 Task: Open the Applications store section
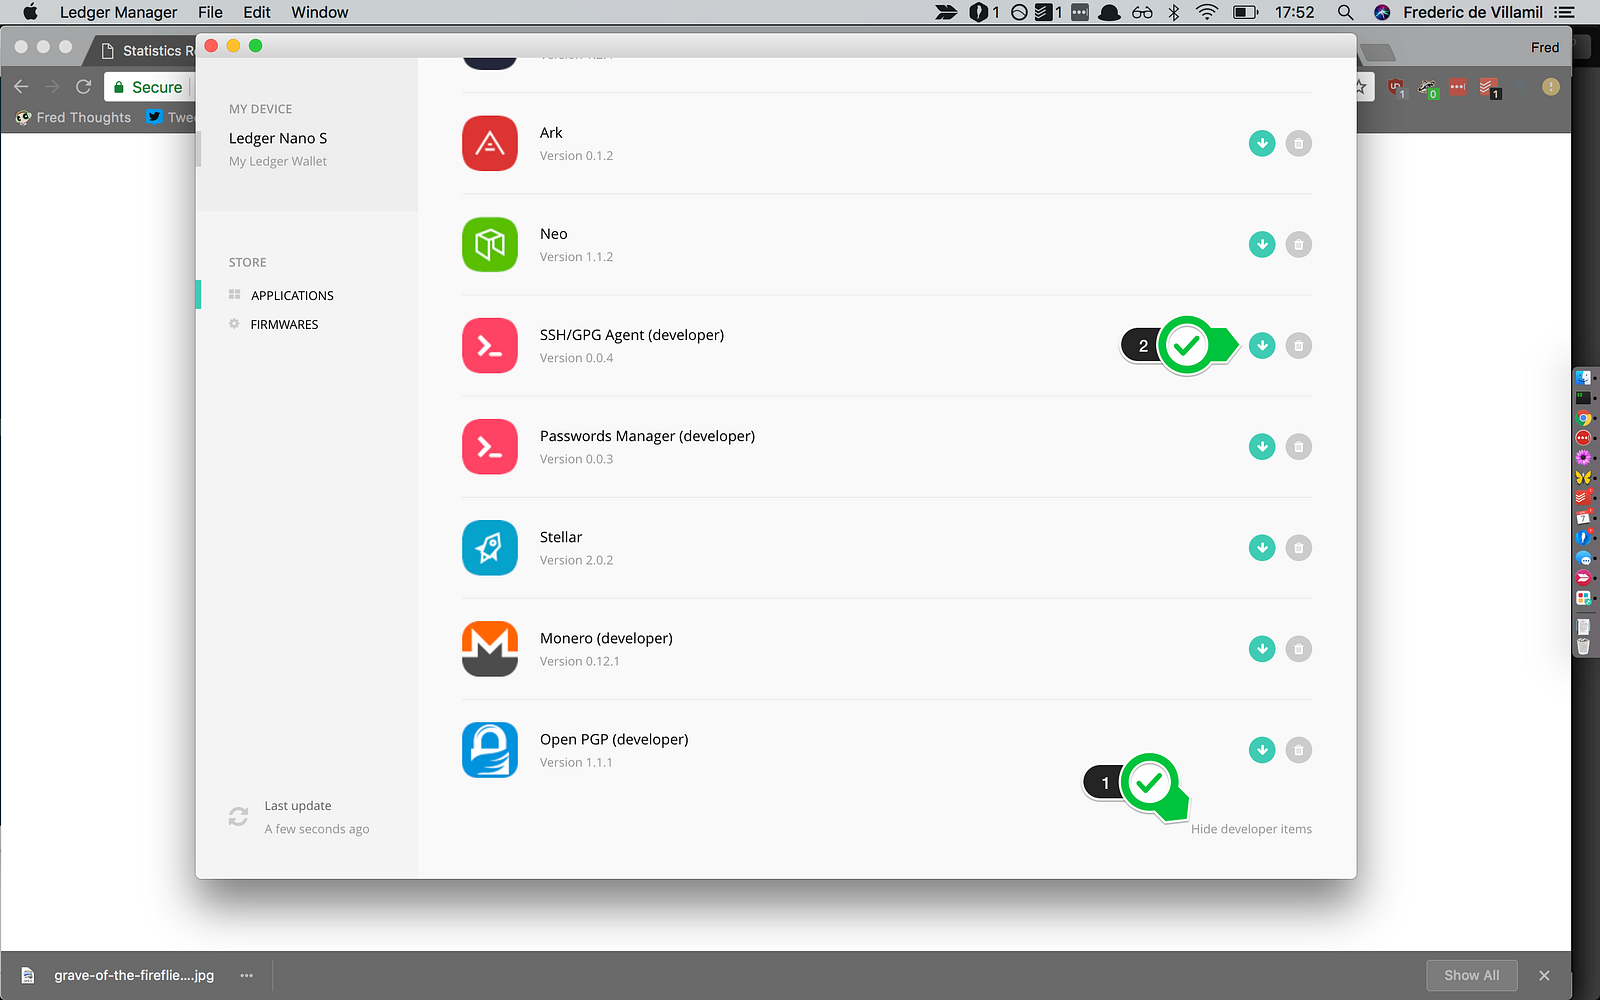tap(292, 295)
